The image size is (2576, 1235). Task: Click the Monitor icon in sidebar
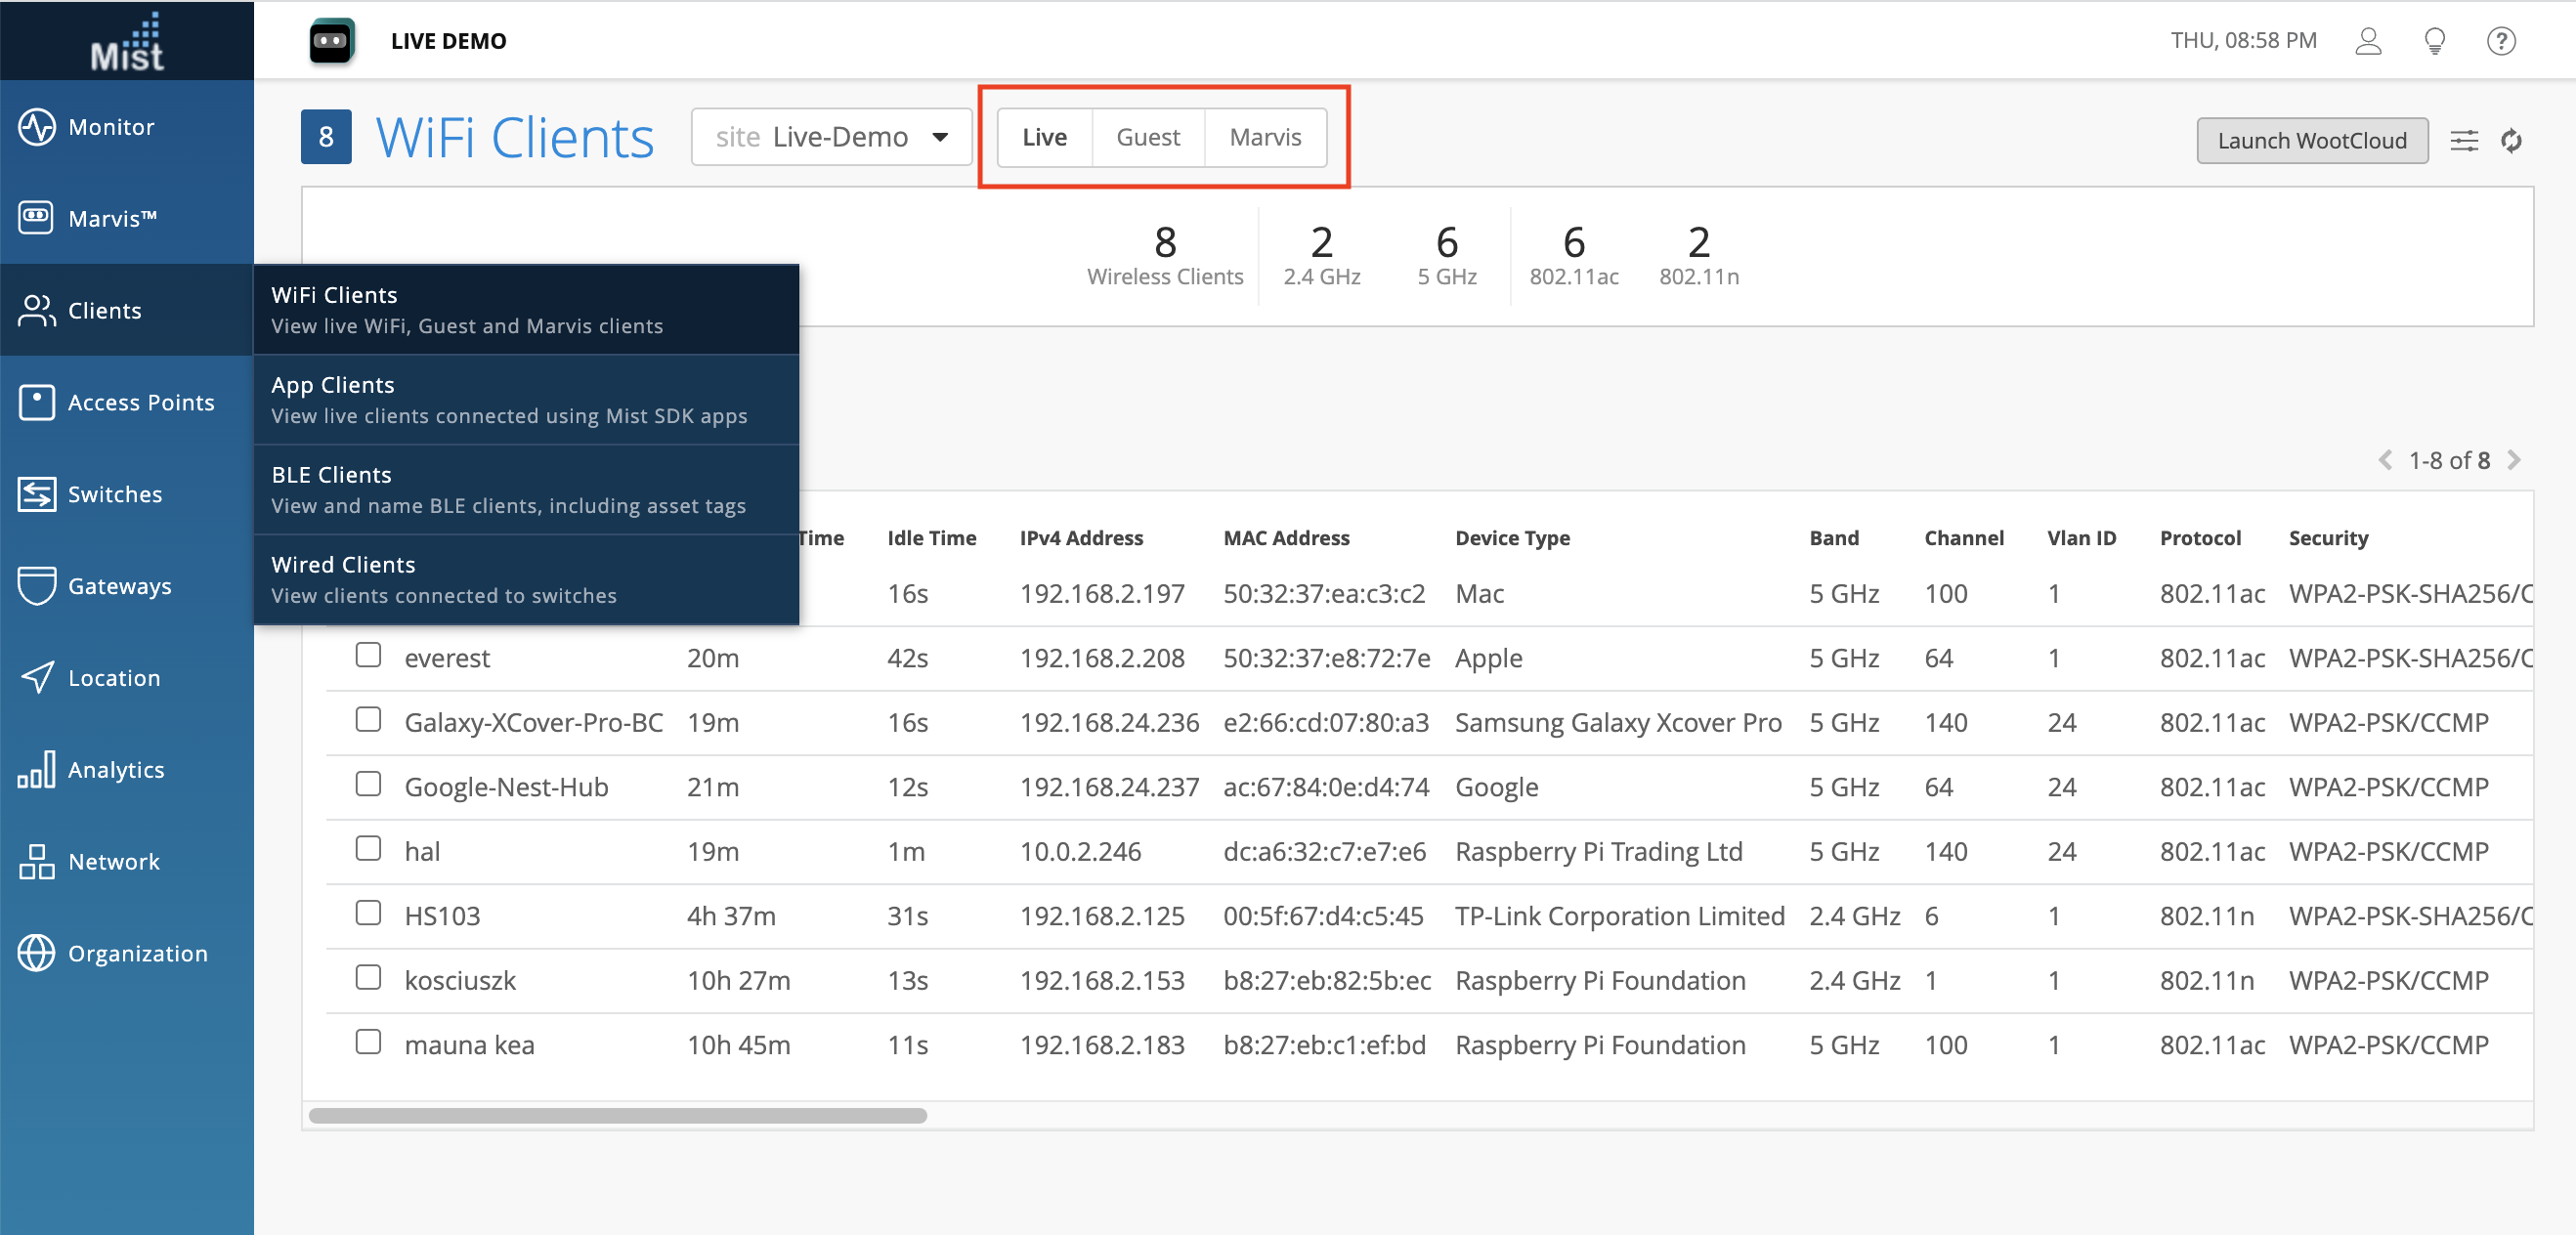click(x=37, y=127)
